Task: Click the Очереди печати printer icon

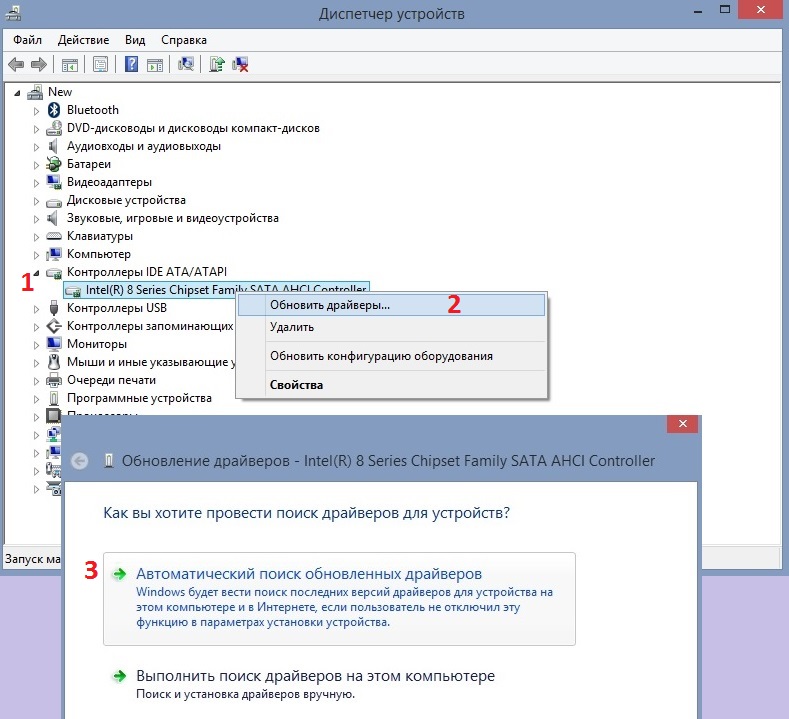Action: click(x=54, y=380)
